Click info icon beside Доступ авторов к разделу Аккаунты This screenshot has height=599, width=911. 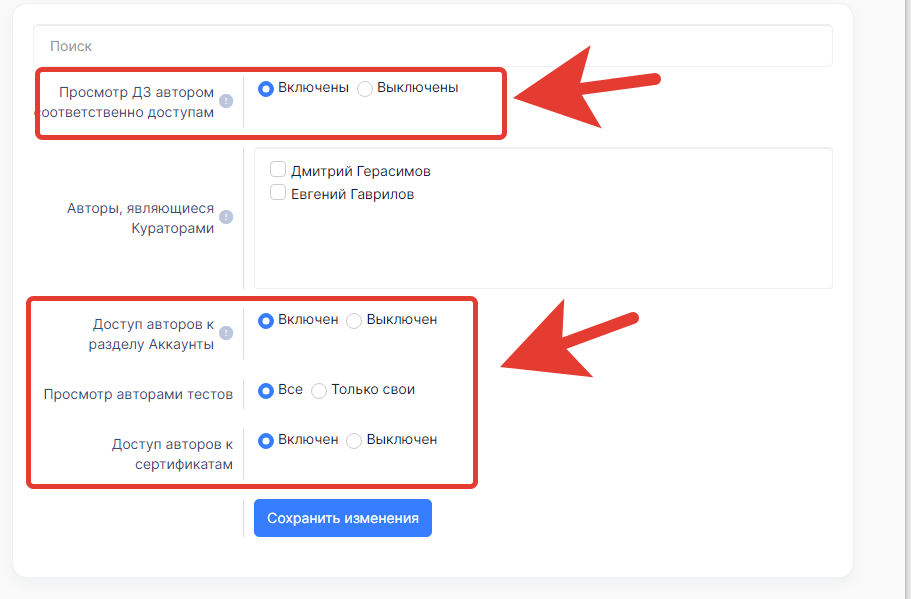226,333
